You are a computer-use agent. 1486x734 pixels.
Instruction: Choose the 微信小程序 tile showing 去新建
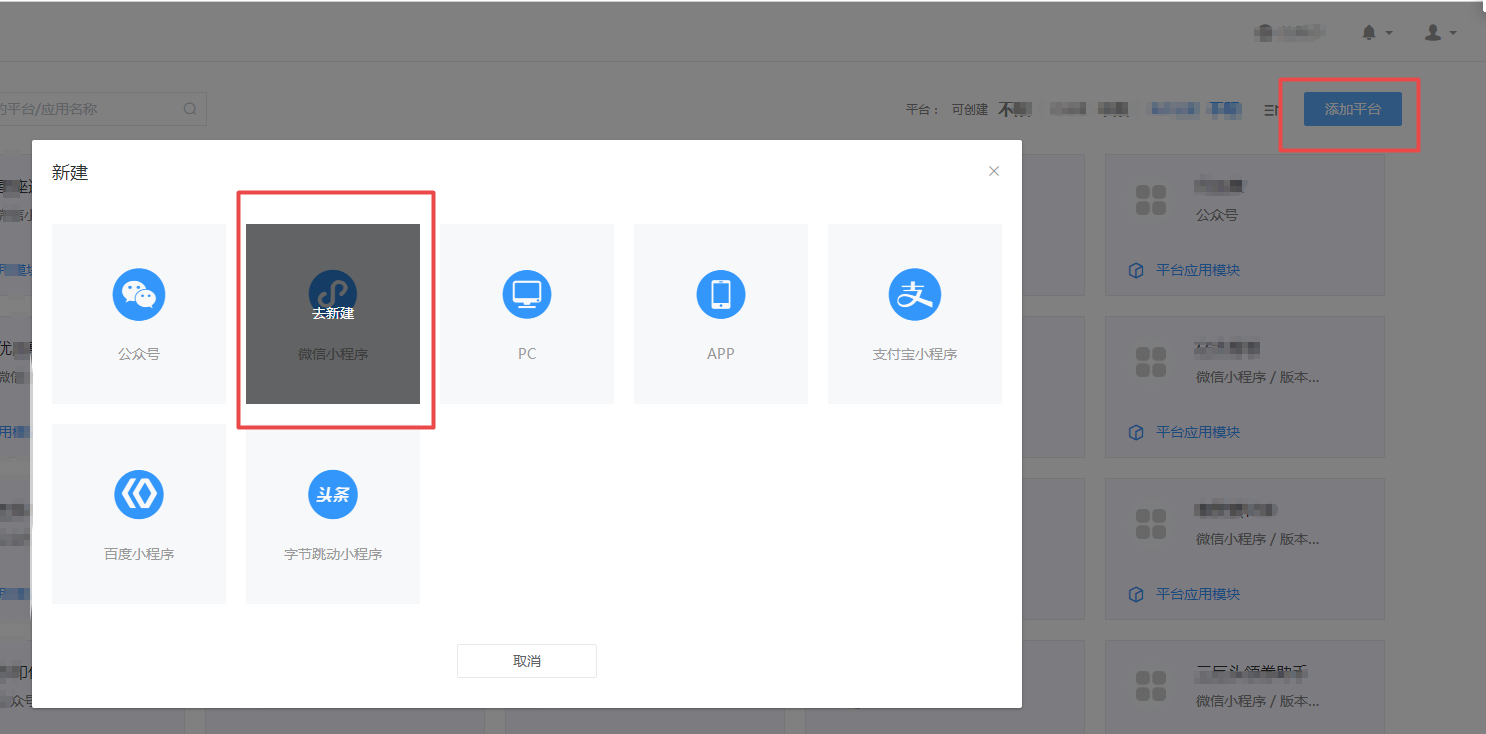click(333, 313)
